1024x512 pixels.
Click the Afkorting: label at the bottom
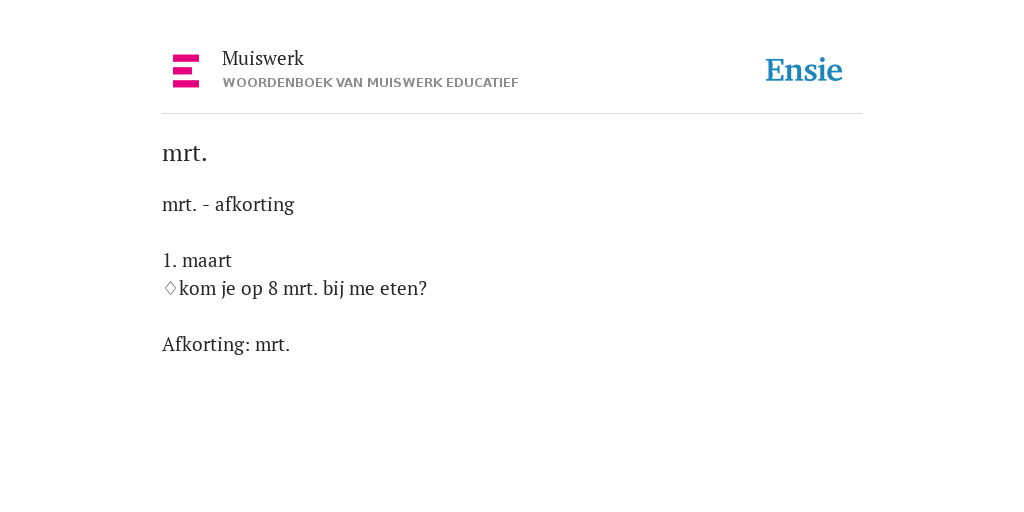206,344
